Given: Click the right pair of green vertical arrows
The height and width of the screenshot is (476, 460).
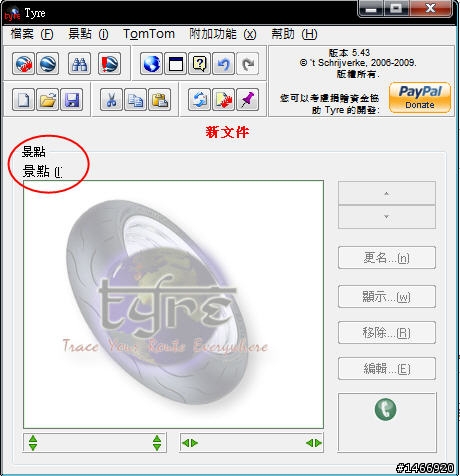Looking at the screenshot, I should point(157,443).
